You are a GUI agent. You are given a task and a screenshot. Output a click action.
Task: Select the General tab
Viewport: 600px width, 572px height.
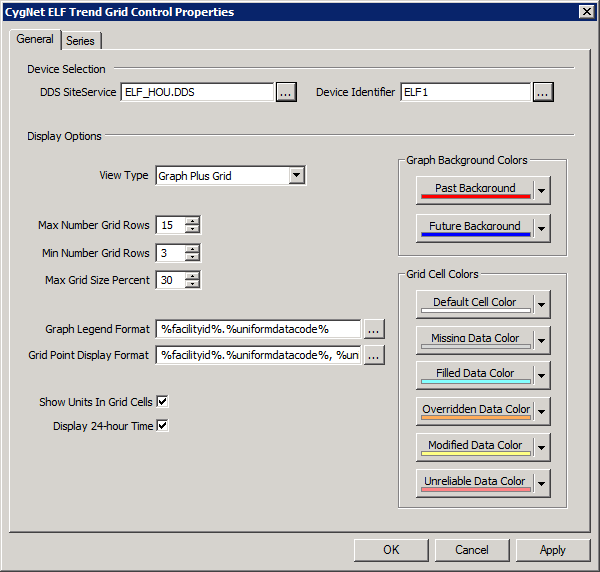click(35, 39)
